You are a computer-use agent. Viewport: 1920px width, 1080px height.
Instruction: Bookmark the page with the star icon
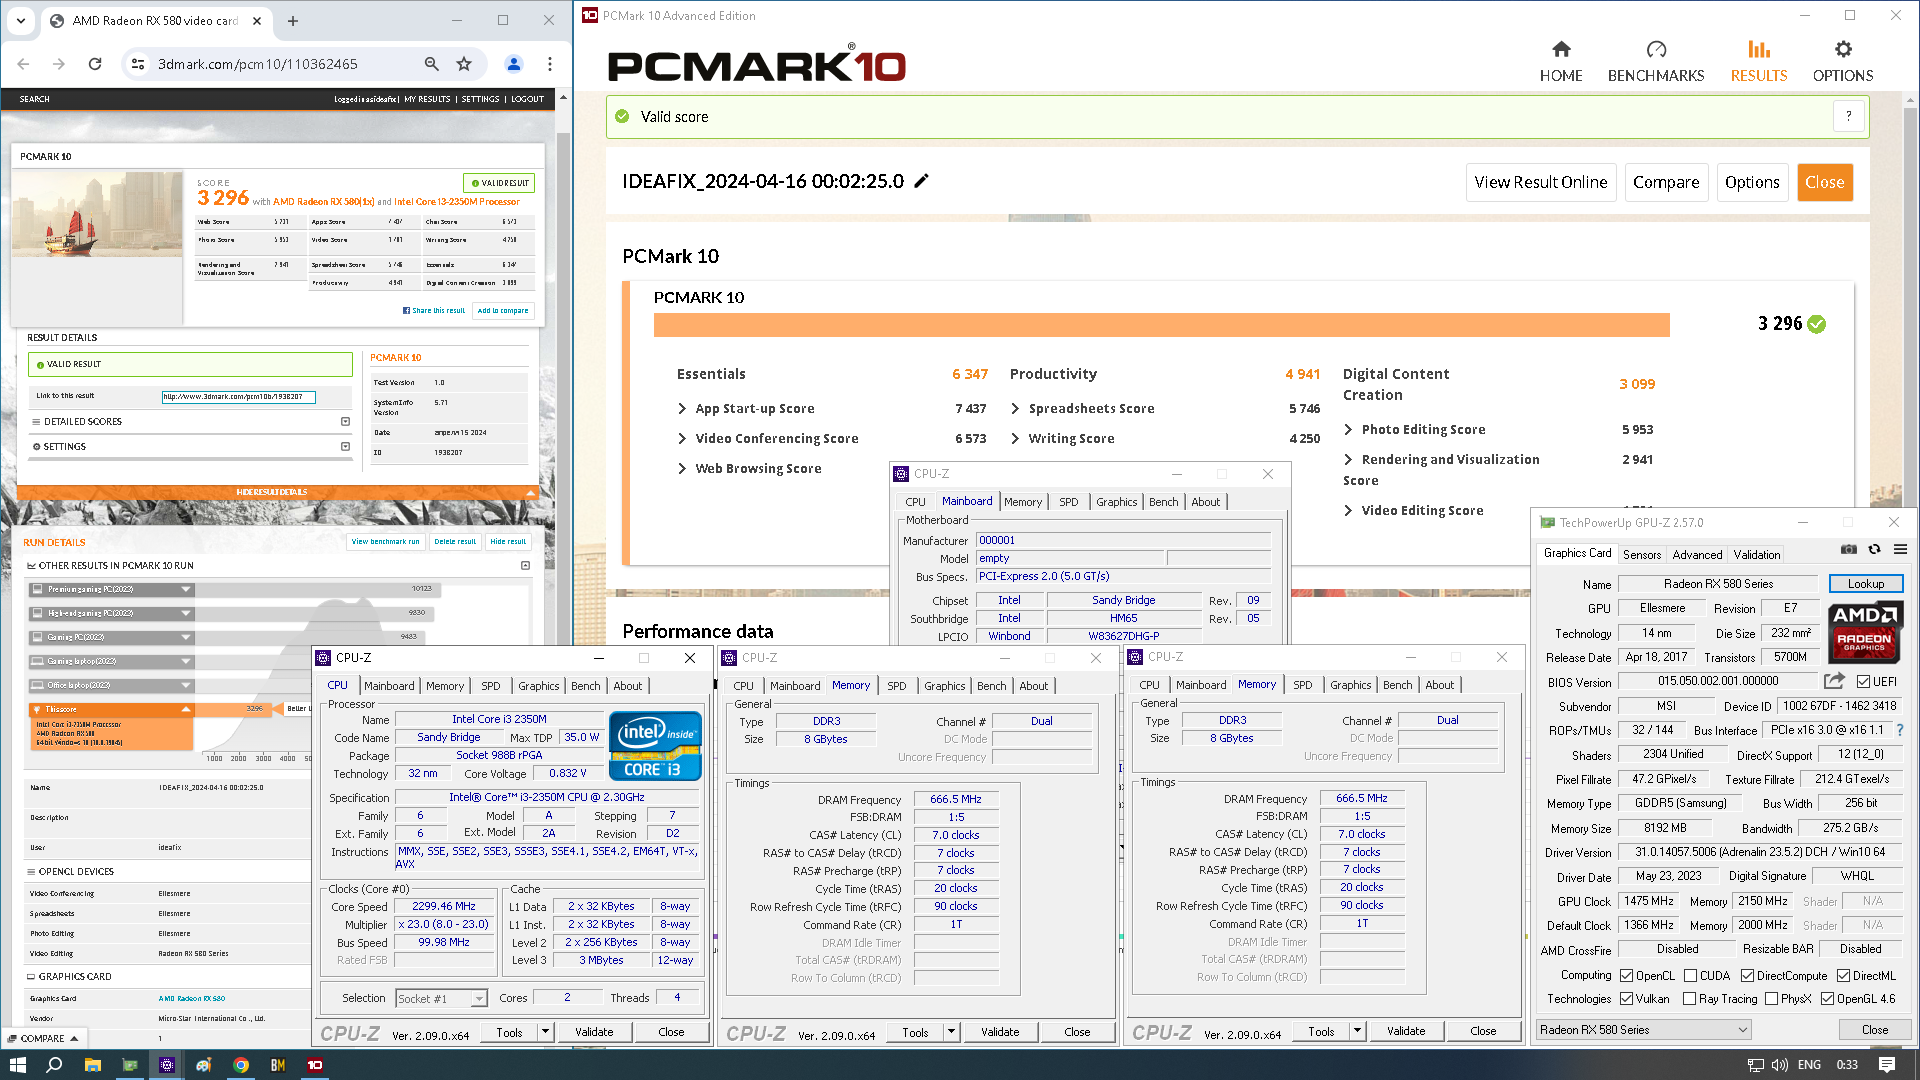click(x=464, y=64)
